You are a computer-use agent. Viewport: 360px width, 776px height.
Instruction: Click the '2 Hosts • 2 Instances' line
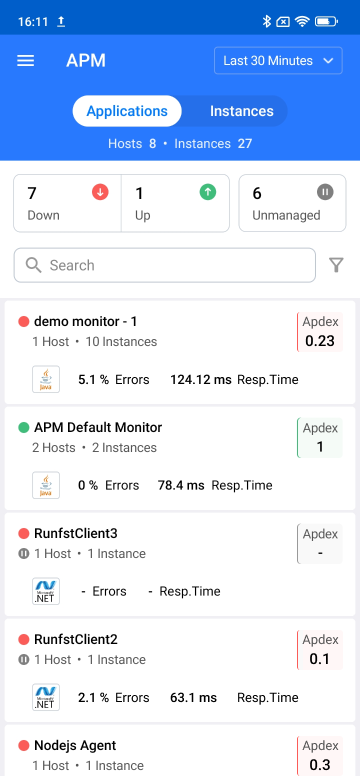click(x=95, y=447)
